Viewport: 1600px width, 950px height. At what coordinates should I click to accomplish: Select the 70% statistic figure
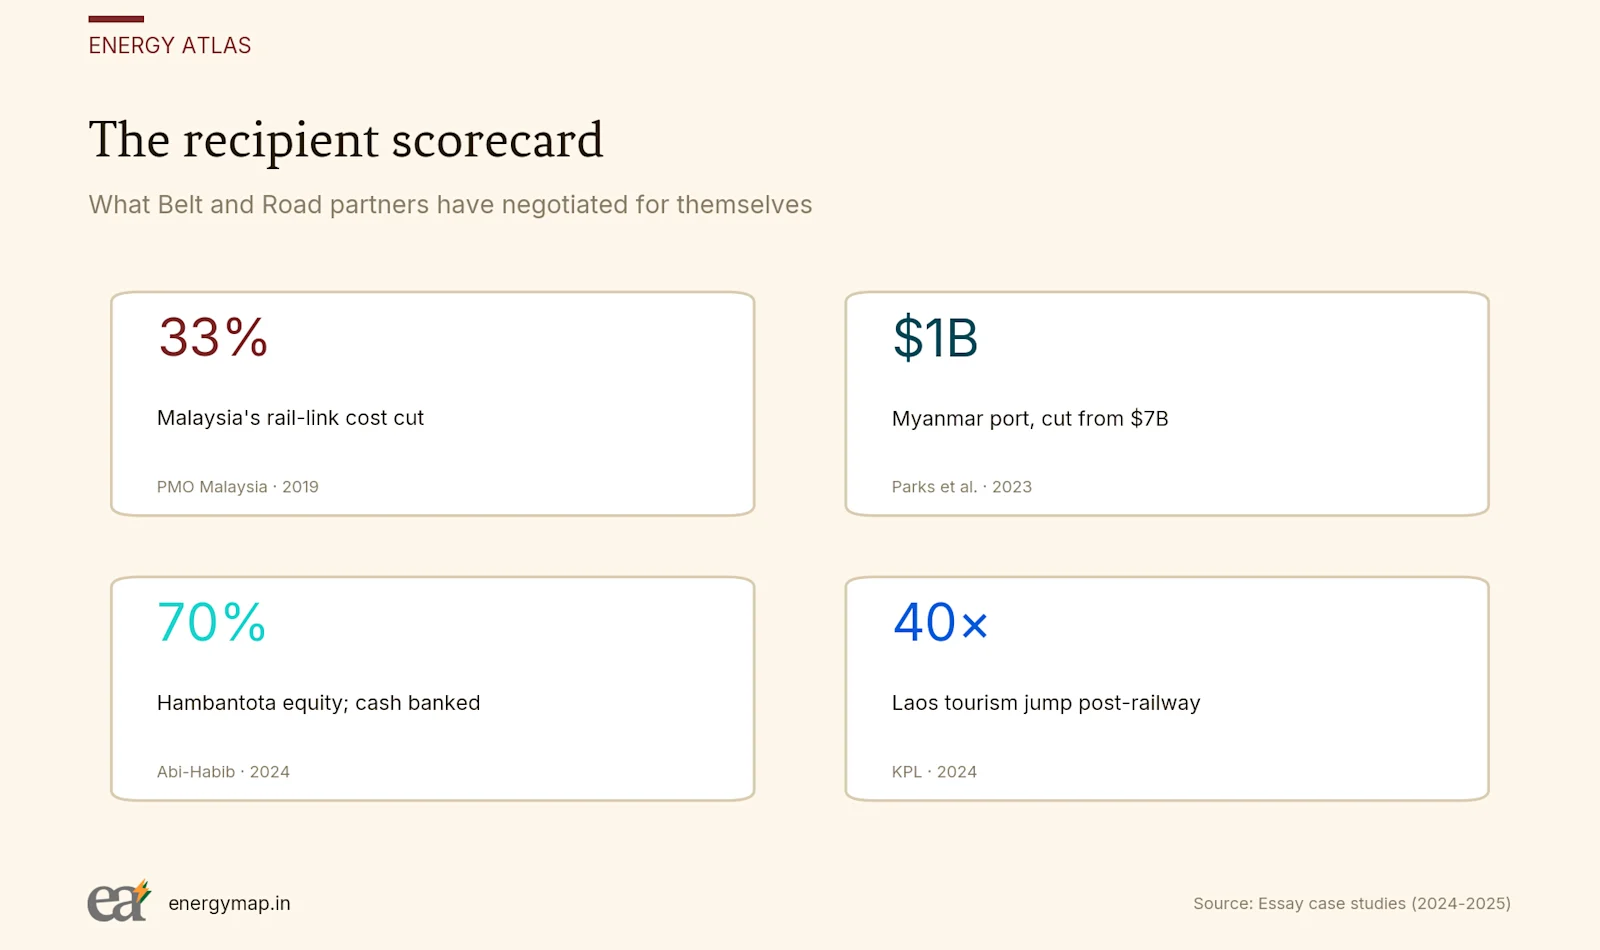coord(212,622)
